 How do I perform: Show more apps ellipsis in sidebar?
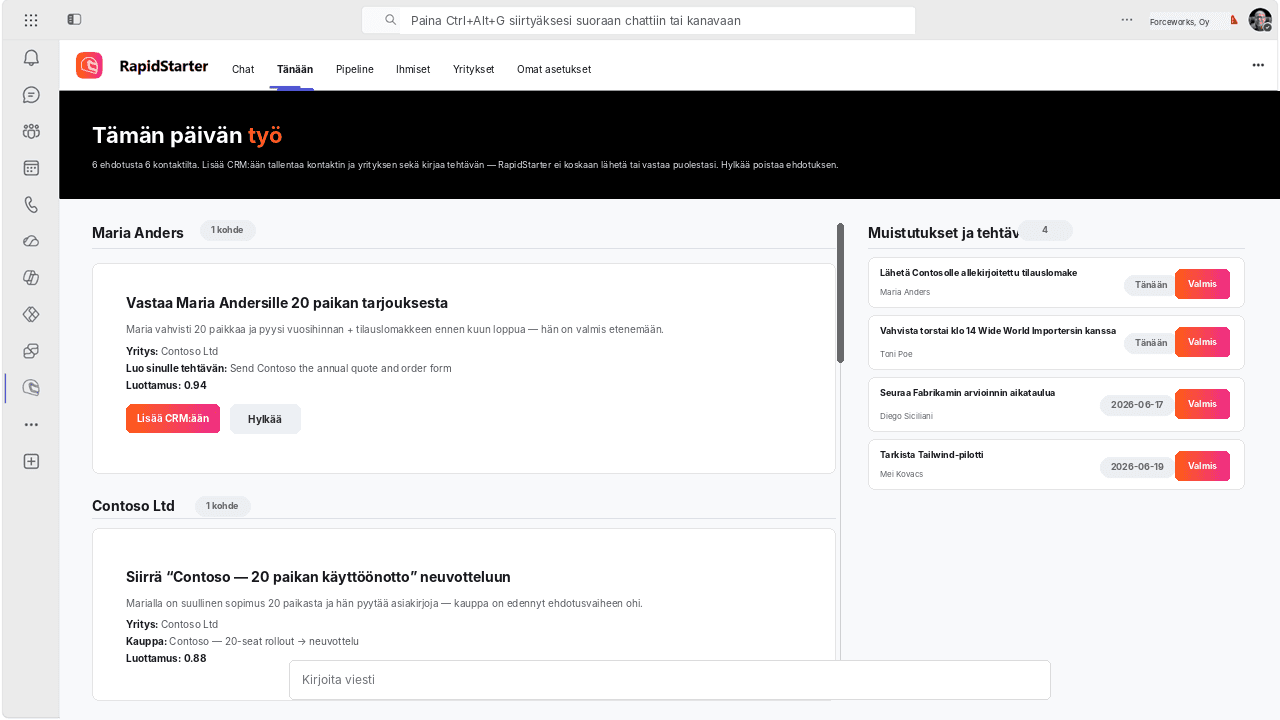31,424
